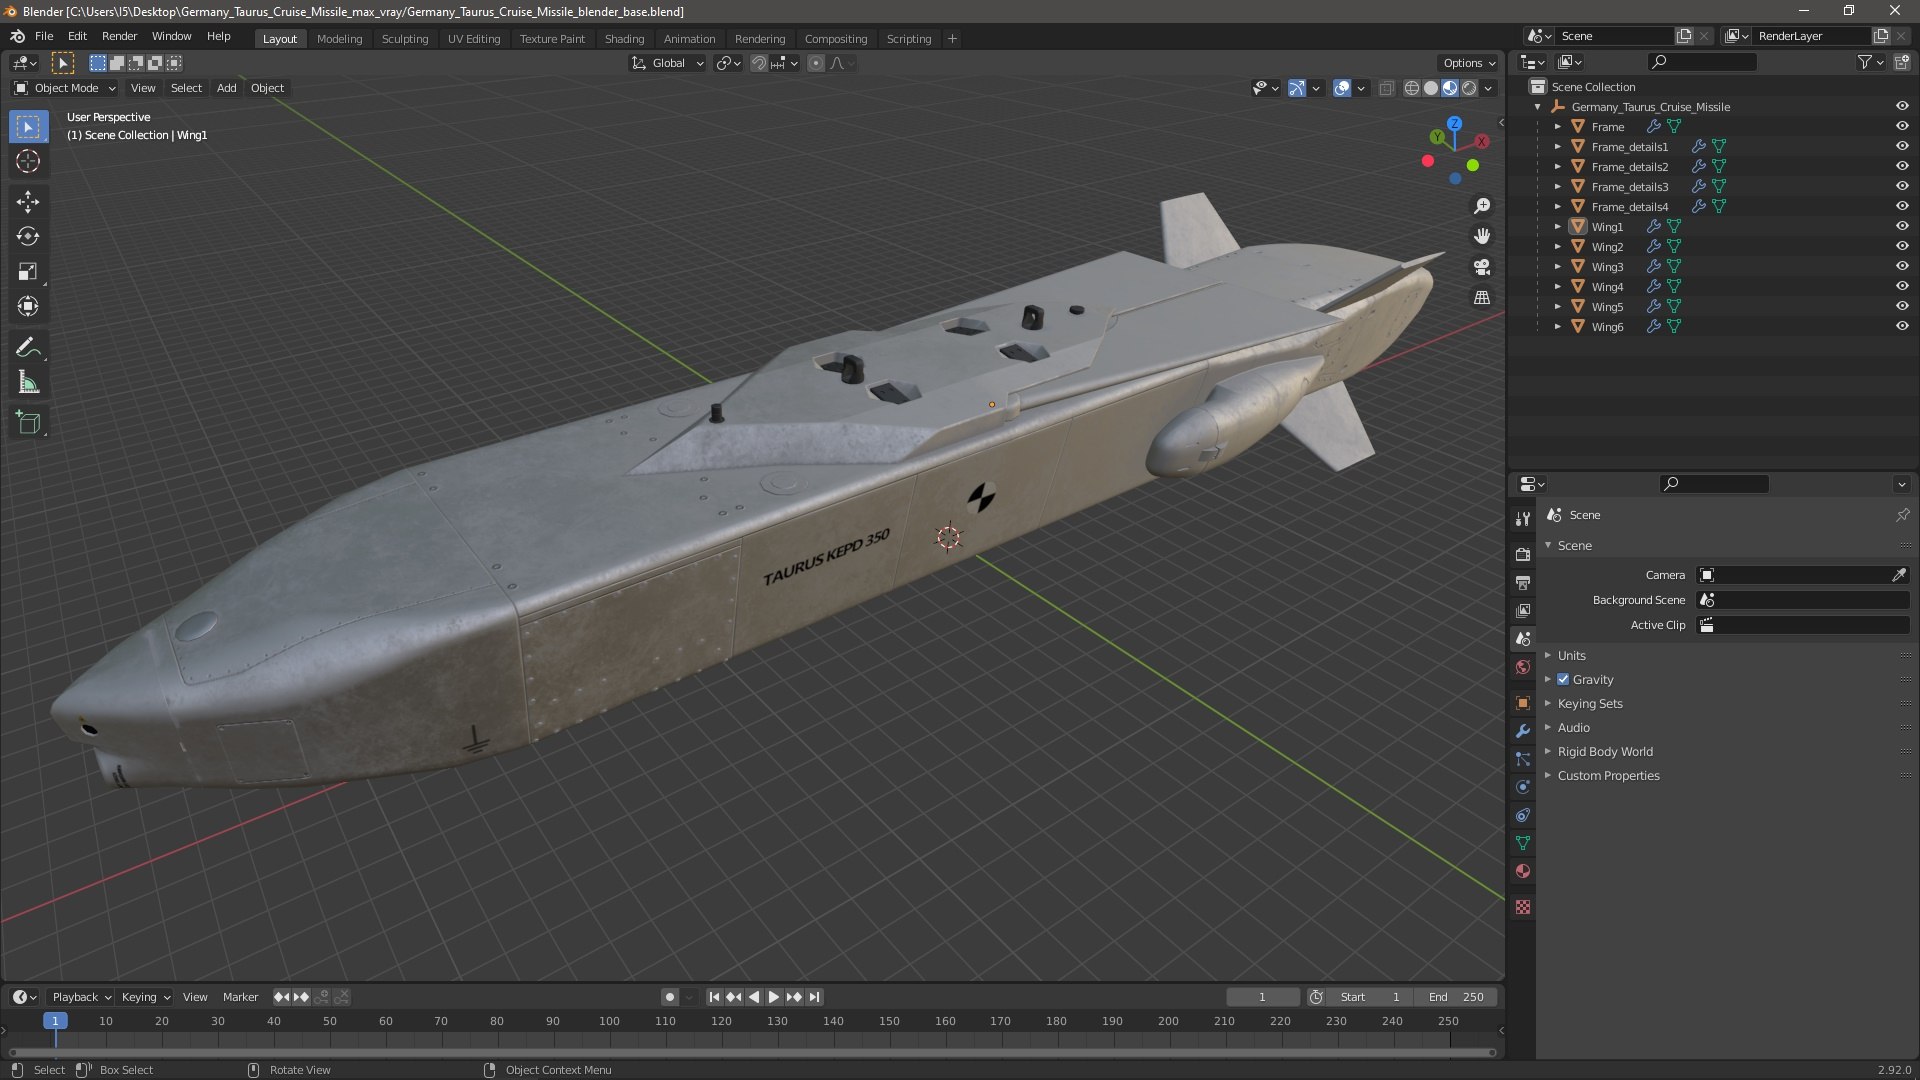This screenshot has height=1080, width=1920.
Task: Click the End frame value field
Action: (x=1456, y=997)
